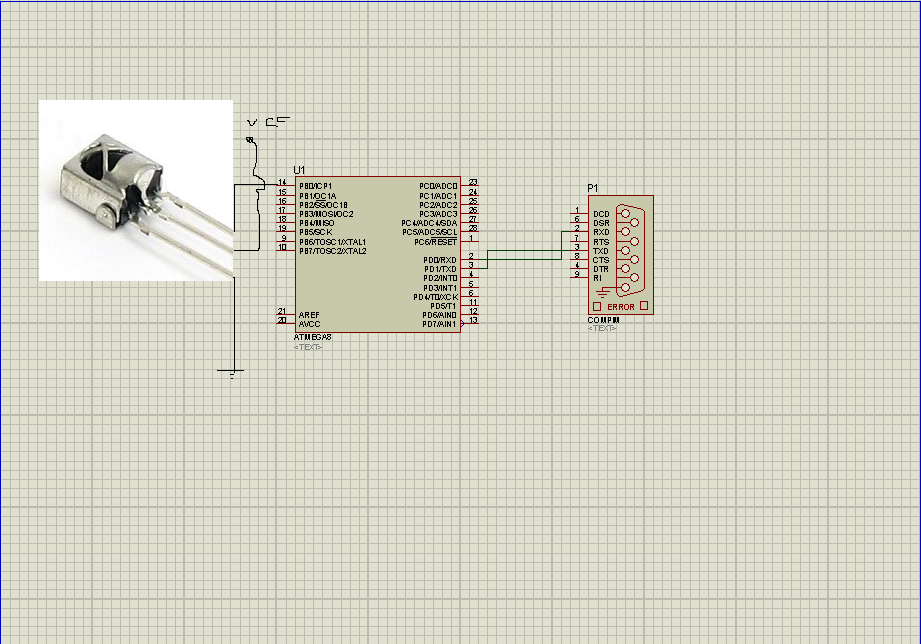Select the P1 reference label
This screenshot has height=644, width=921.
[593, 188]
